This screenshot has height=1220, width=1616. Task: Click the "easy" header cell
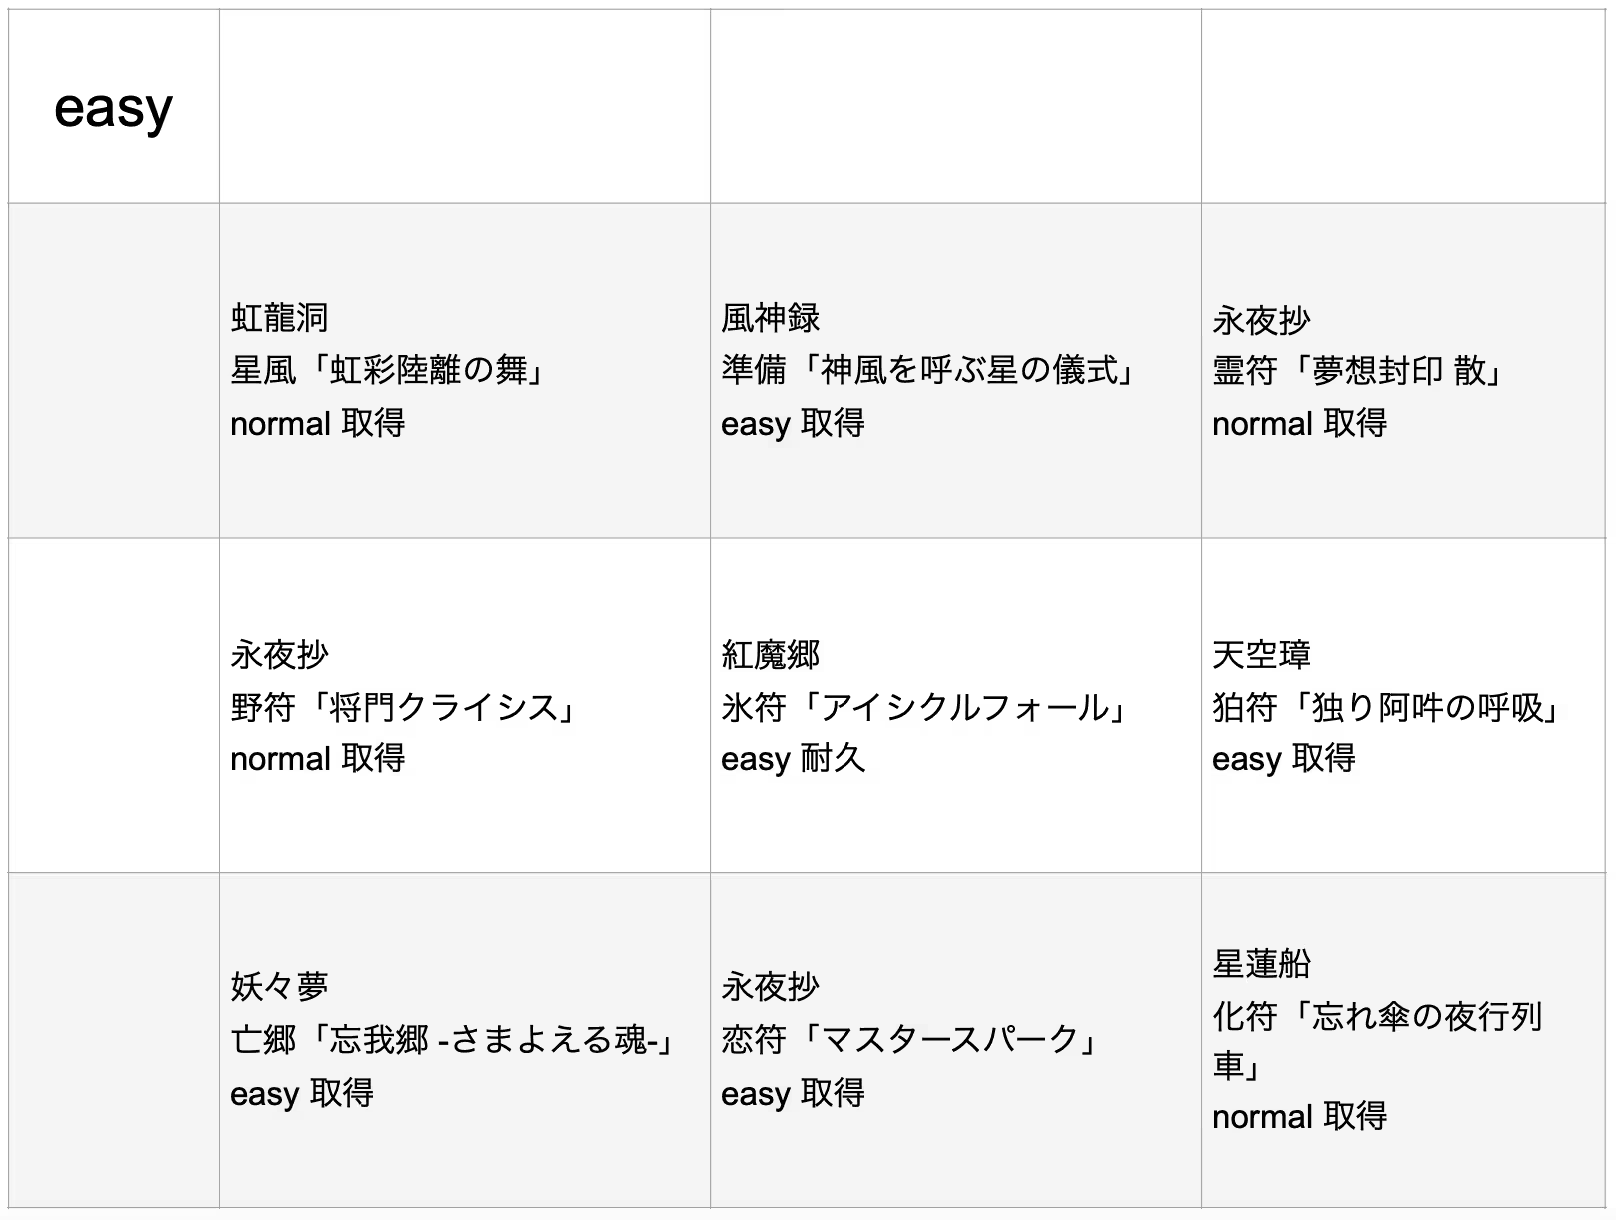pyautogui.click(x=113, y=107)
